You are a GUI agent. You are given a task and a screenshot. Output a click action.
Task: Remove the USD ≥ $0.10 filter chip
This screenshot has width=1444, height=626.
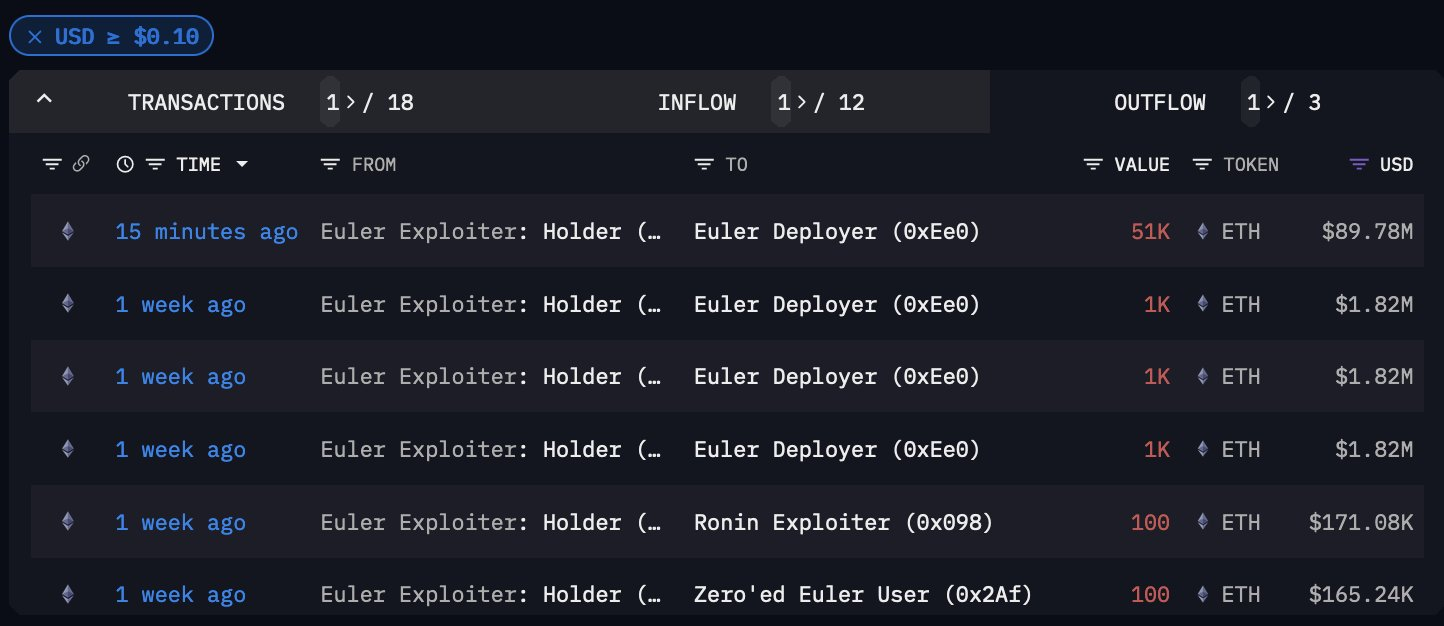pos(35,37)
